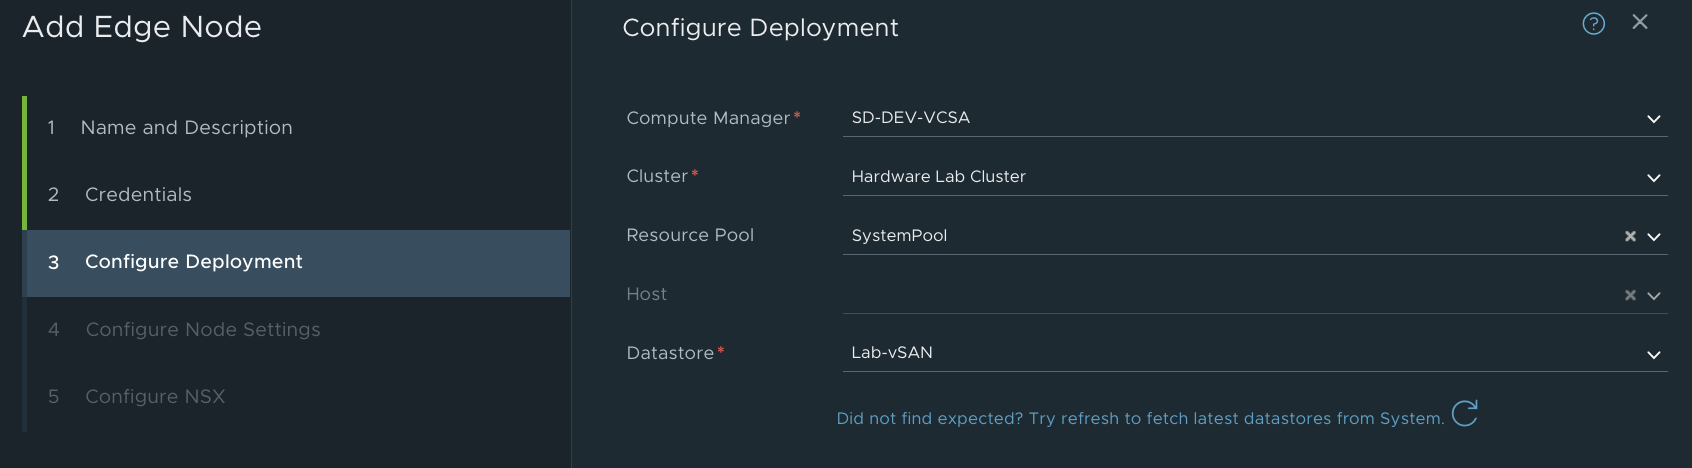This screenshot has width=1692, height=468.
Task: Clear the Resource Pool selection
Action: point(1630,236)
